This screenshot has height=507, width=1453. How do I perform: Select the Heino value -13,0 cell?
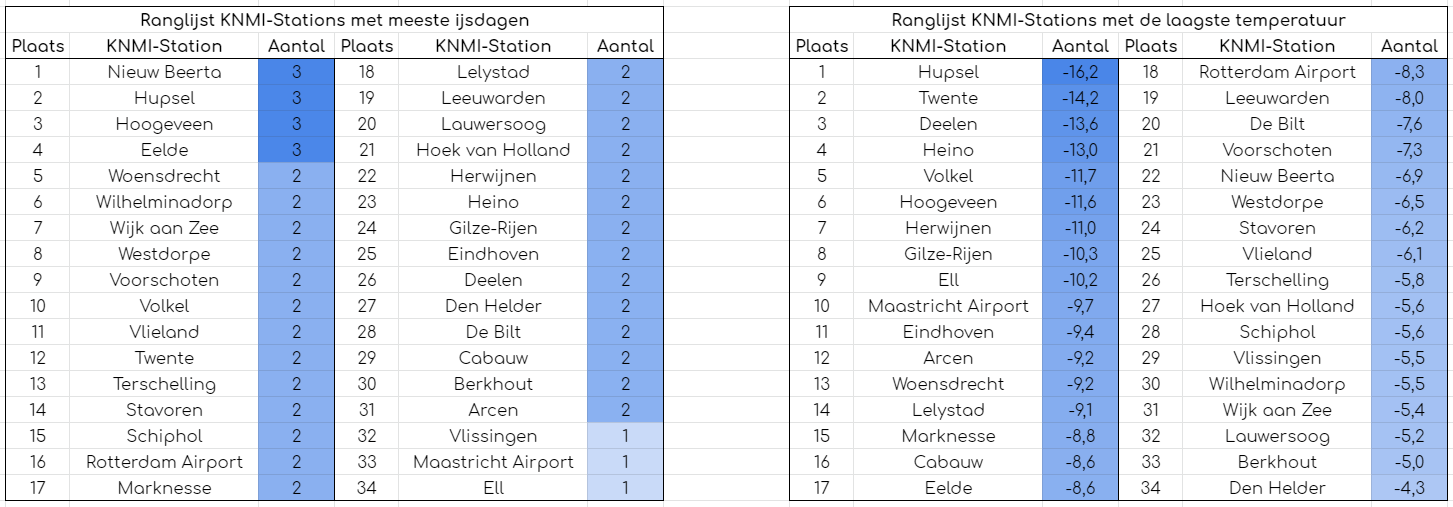[x=1080, y=150]
